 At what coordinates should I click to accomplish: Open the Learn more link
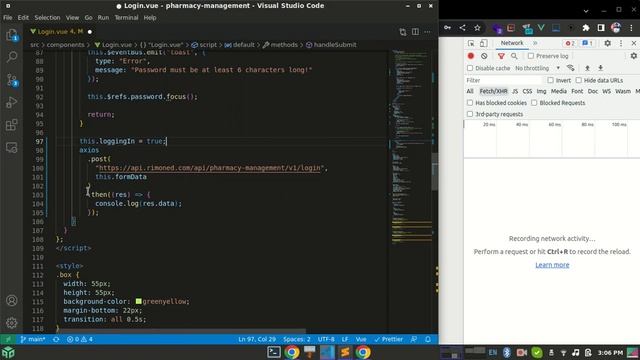(x=552, y=265)
